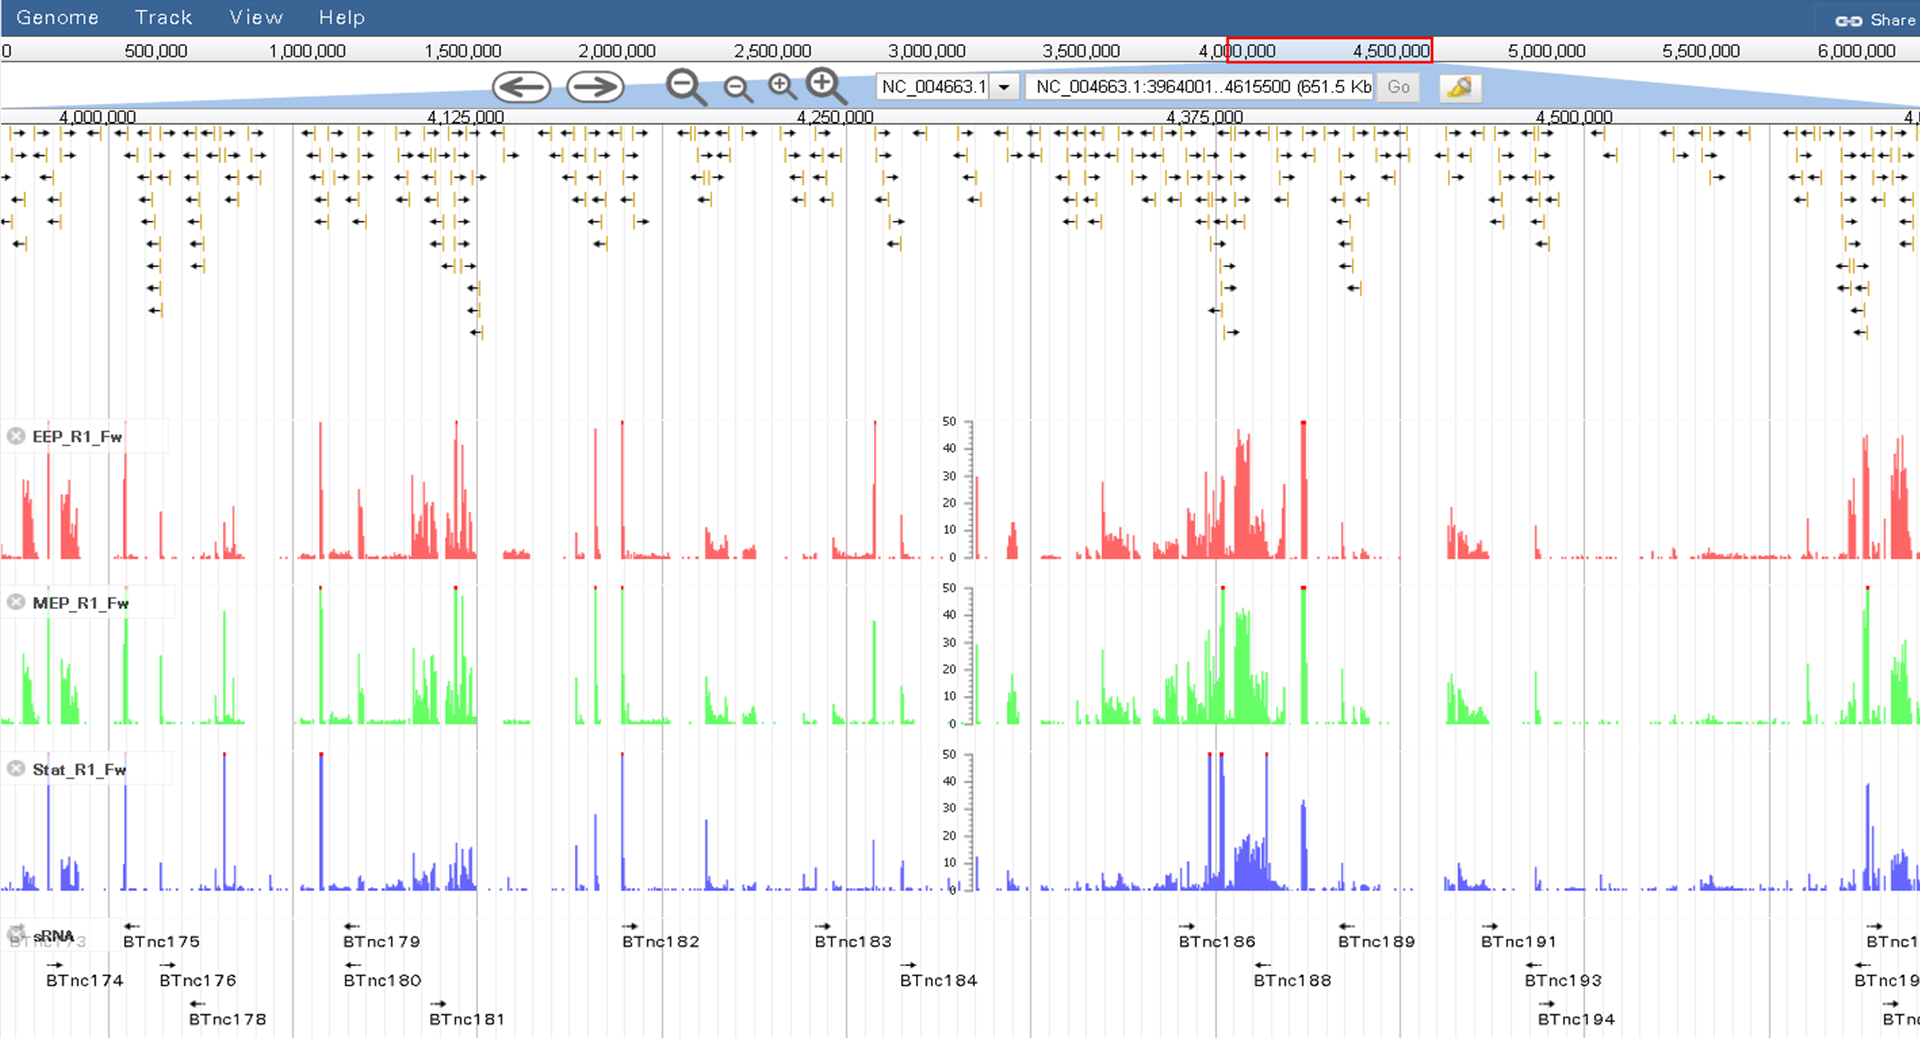Open the View menu
1920x1038 pixels.
pos(256,18)
